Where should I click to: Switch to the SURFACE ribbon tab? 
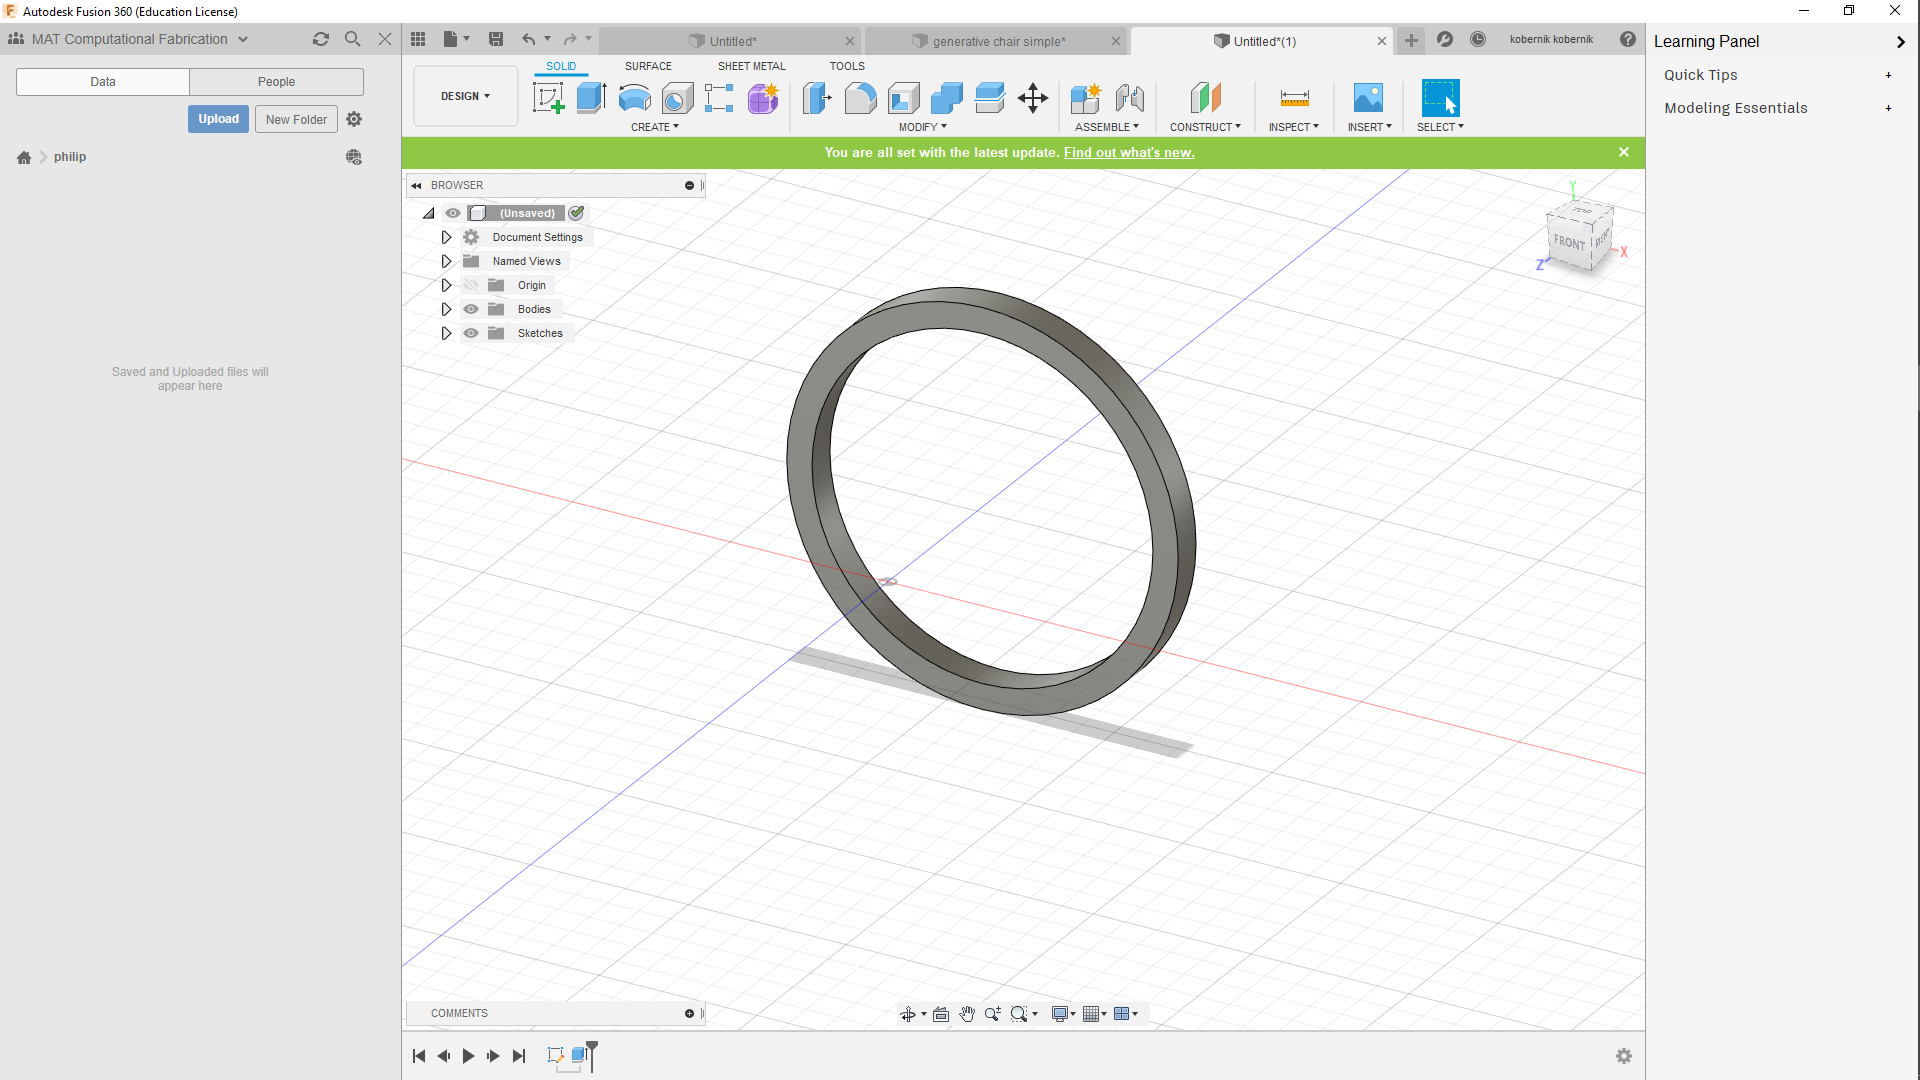[648, 65]
